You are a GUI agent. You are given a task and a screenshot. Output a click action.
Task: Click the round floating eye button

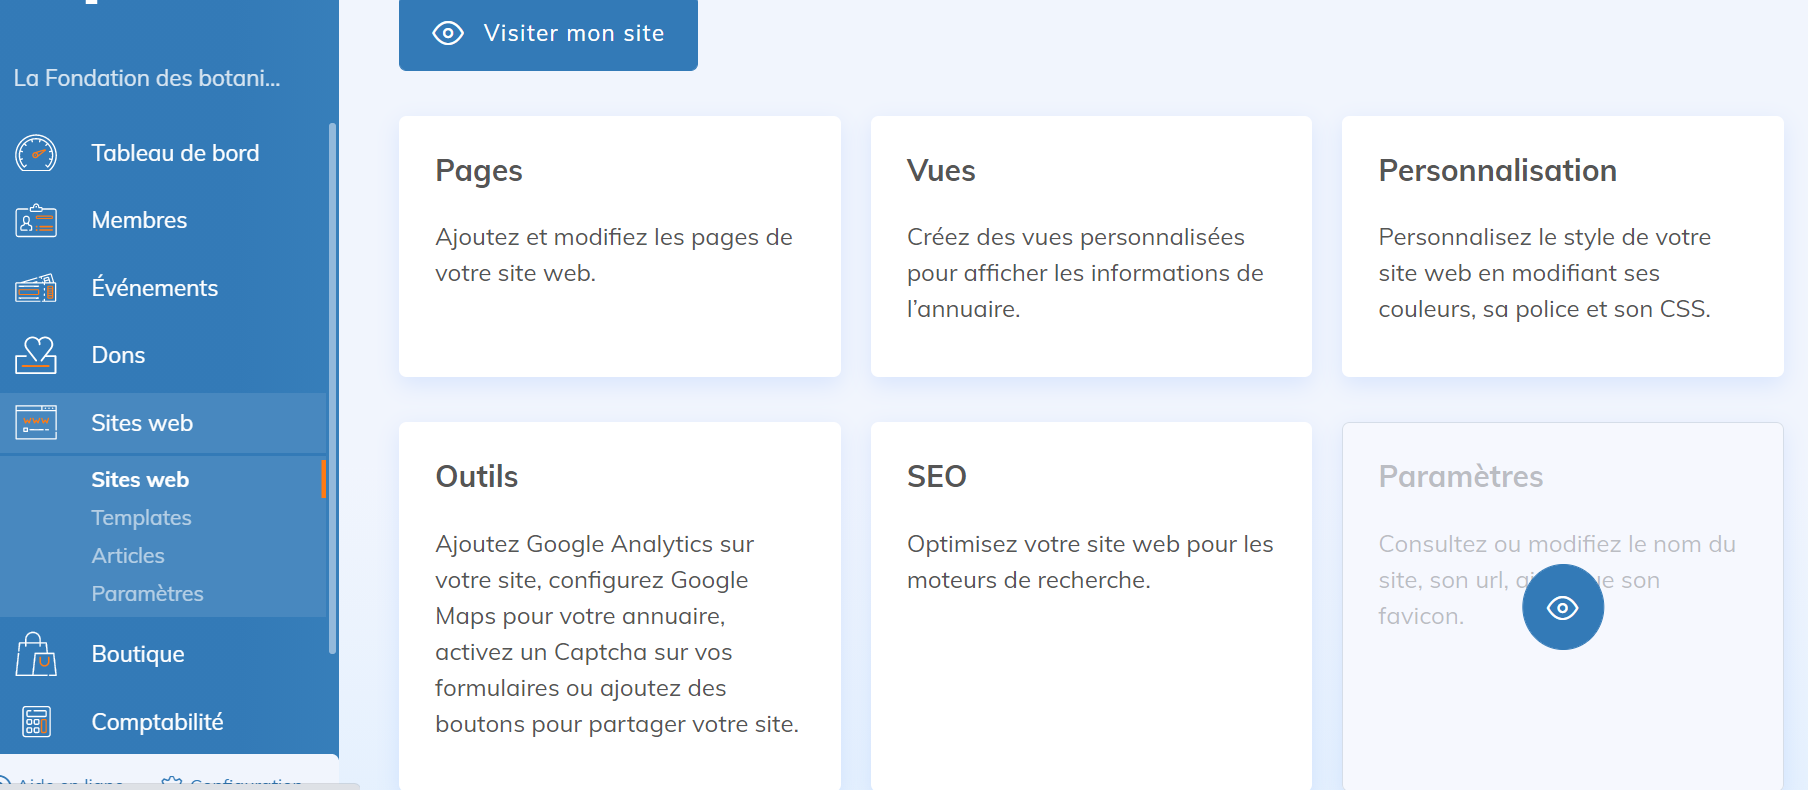pos(1562,607)
